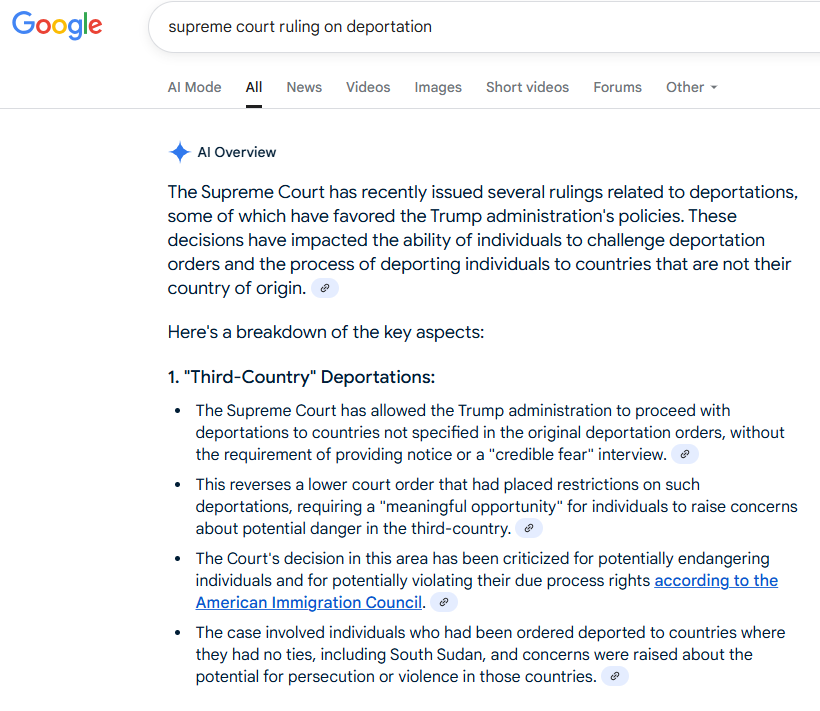Click the AI Overview sparkle icon
Screen dimensions: 820x711
point(179,152)
